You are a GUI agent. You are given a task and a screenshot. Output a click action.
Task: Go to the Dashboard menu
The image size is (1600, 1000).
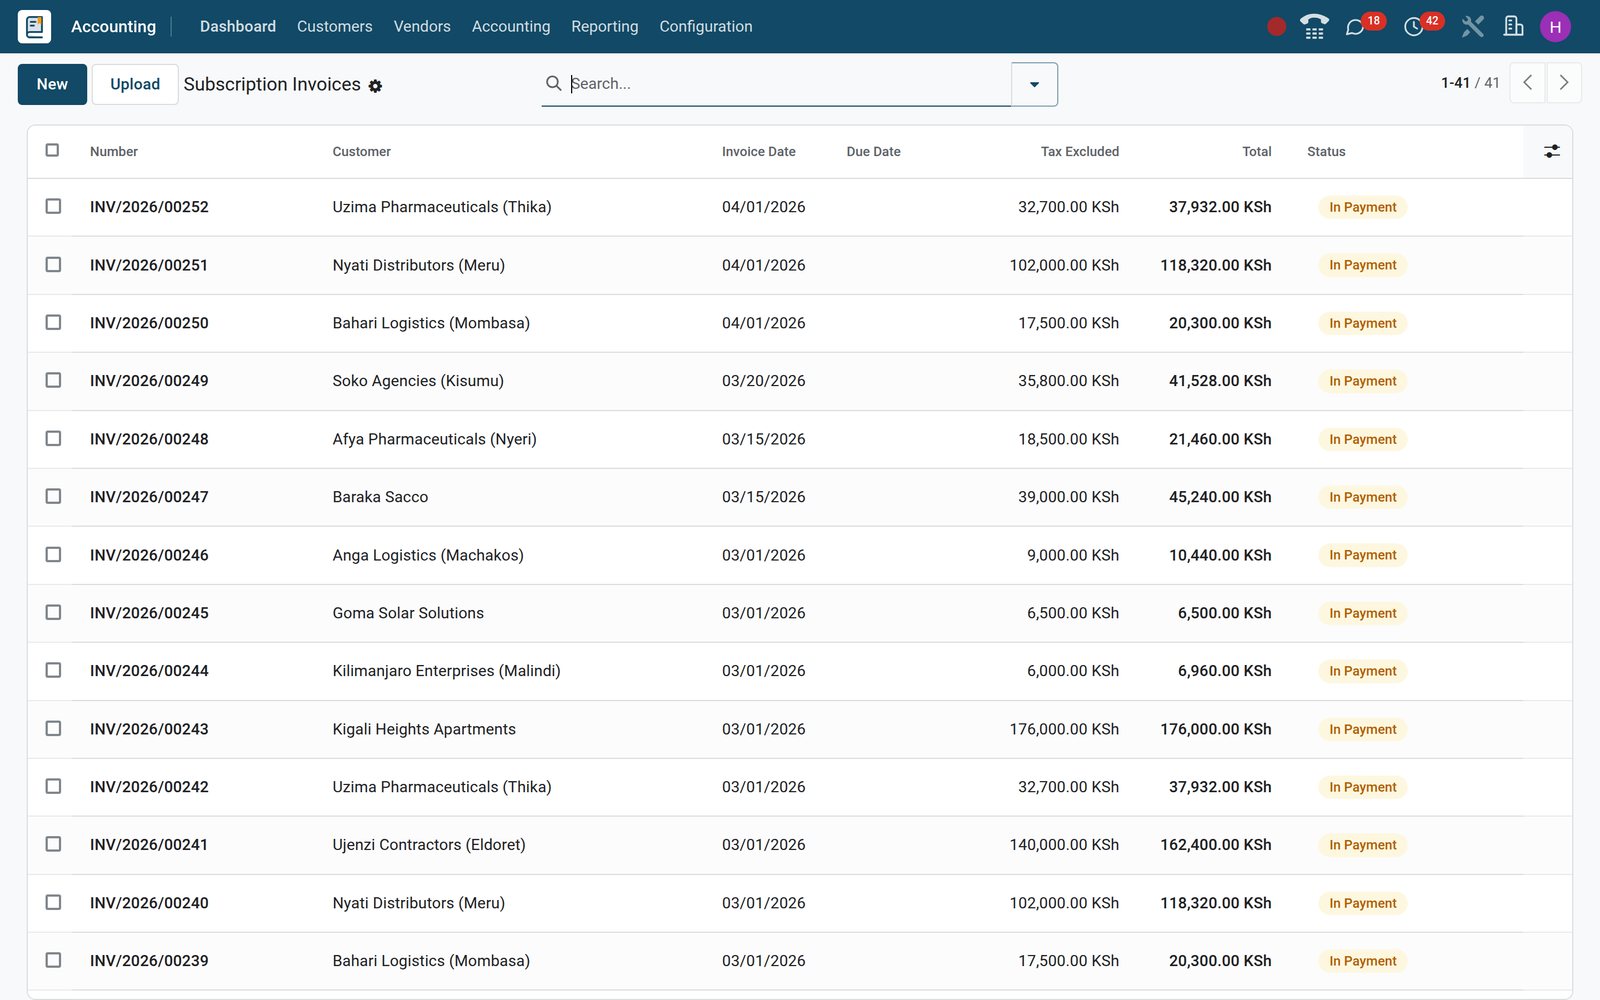click(x=238, y=26)
